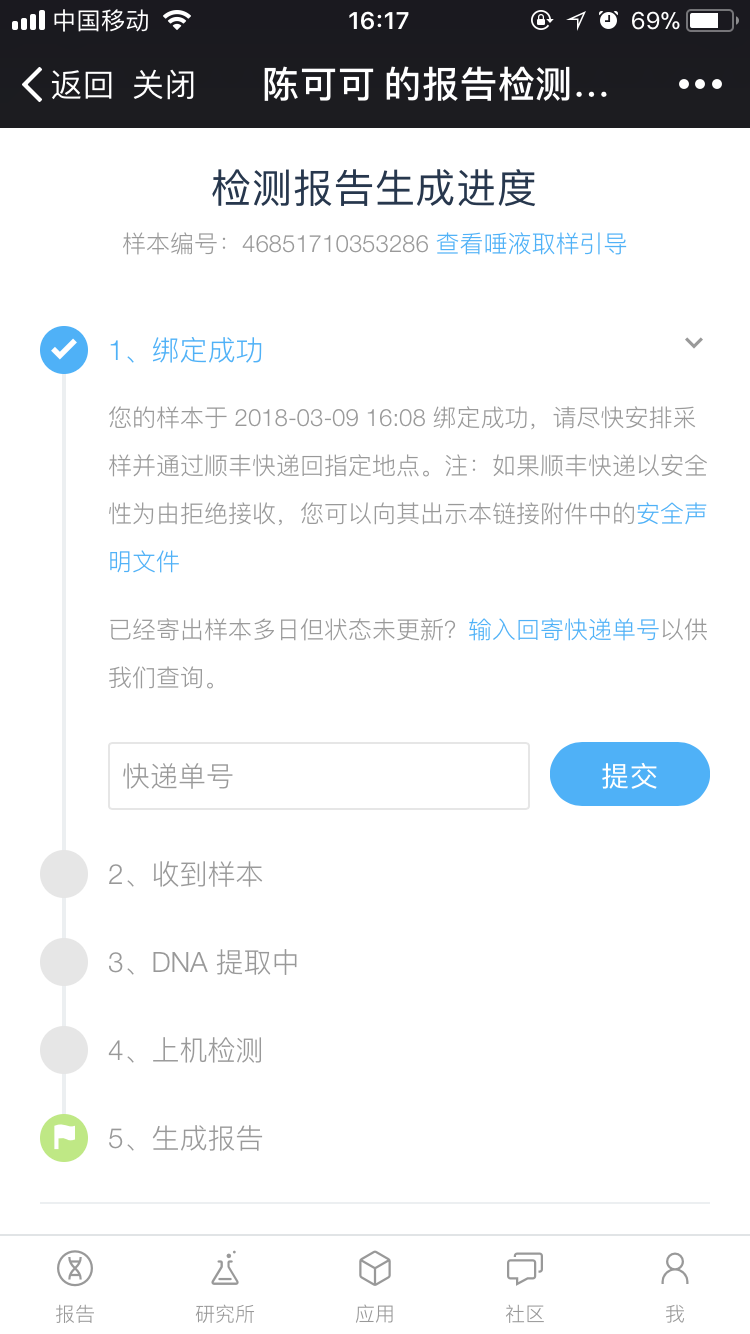Open the 安全声明文件 link
The image size is (750, 1334).
408,537
